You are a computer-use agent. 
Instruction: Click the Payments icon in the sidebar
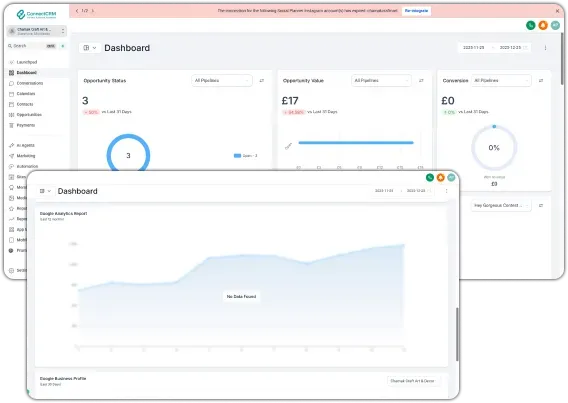[x=11, y=125]
